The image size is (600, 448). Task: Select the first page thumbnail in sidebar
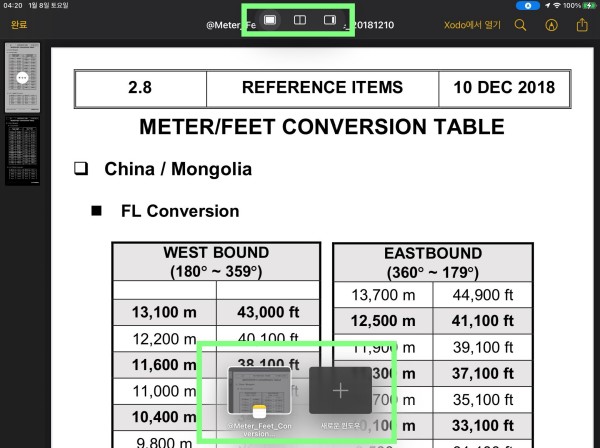click(x=22, y=78)
